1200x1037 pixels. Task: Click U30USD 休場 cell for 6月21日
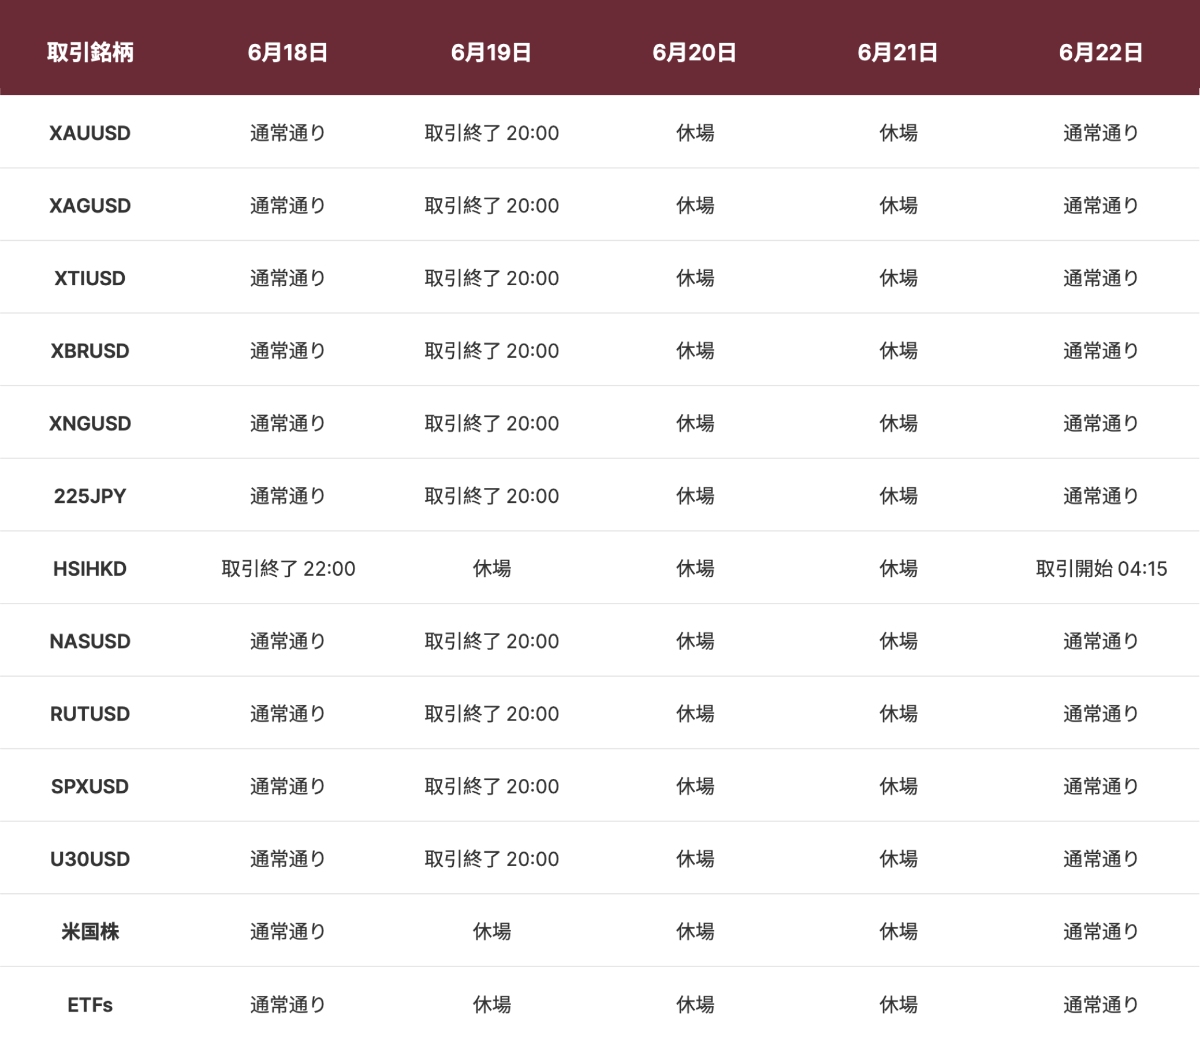[x=898, y=859]
